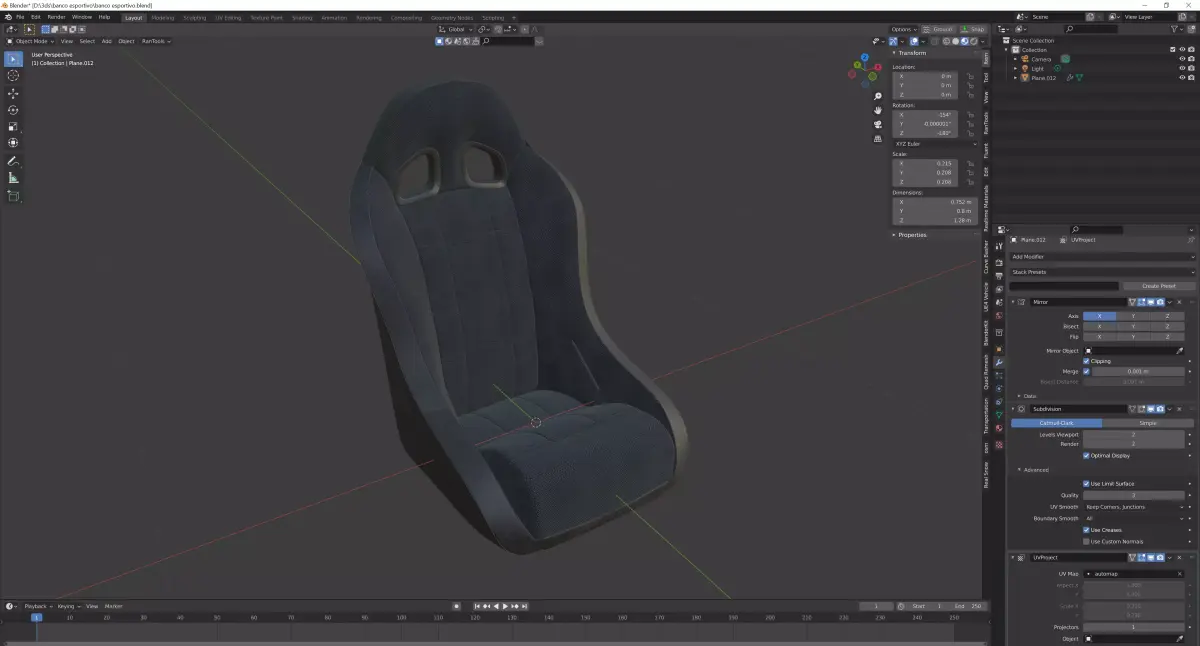
Task: Open UV Smooth Keep Corners dropdown
Action: click(x=1134, y=507)
